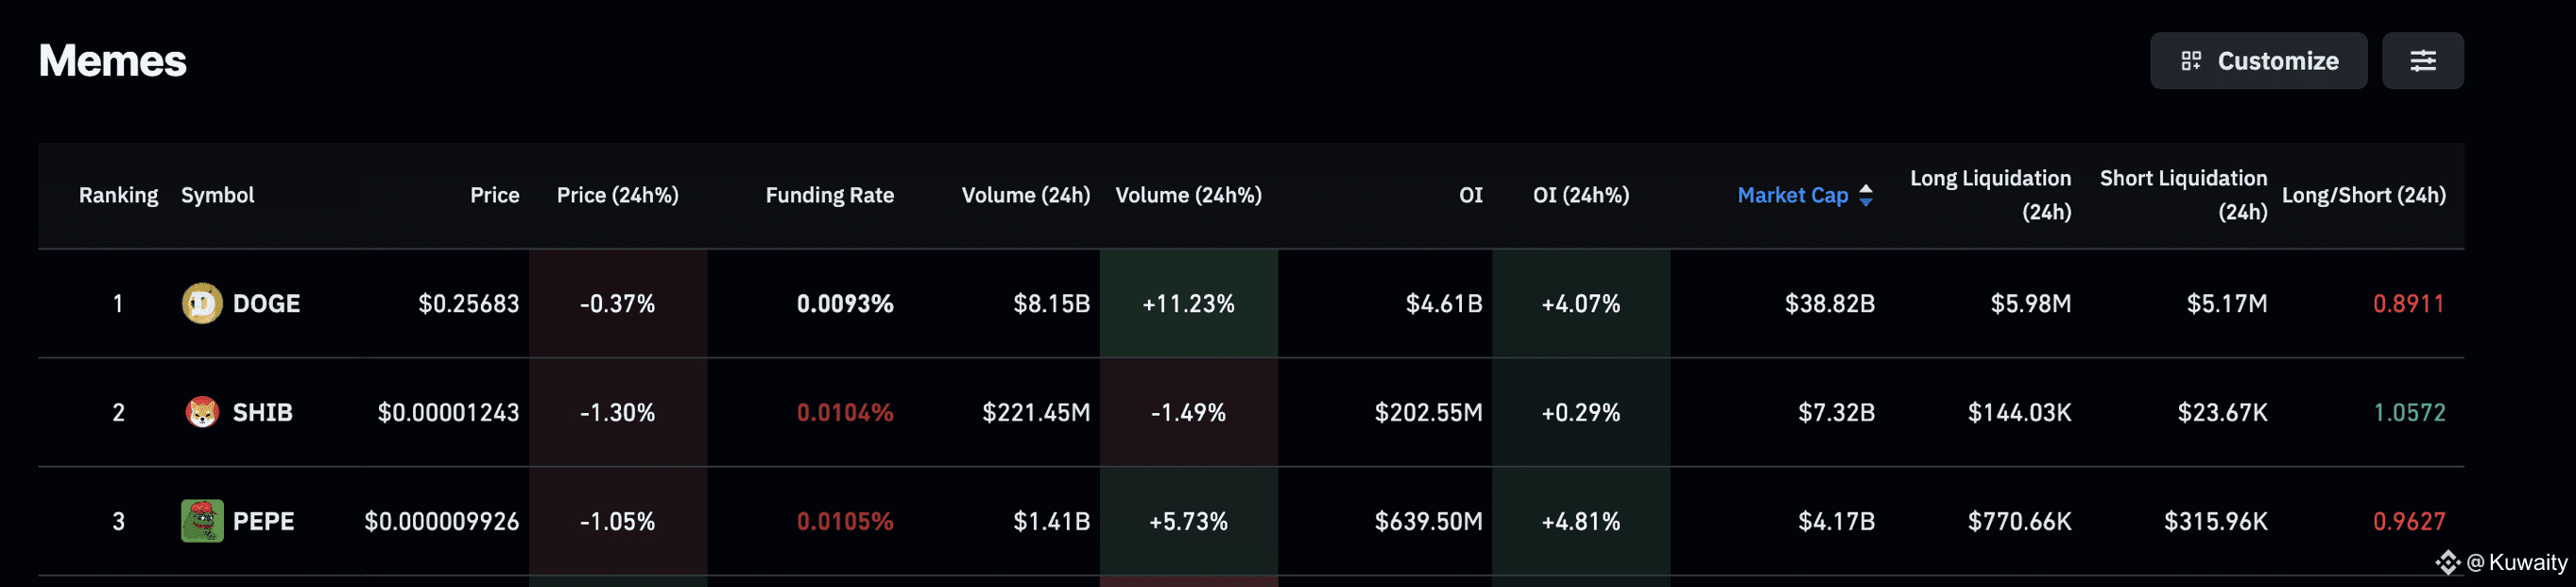Image resolution: width=2576 pixels, height=587 pixels.
Task: Sort table by Volume (24h) header
Action: point(1025,195)
